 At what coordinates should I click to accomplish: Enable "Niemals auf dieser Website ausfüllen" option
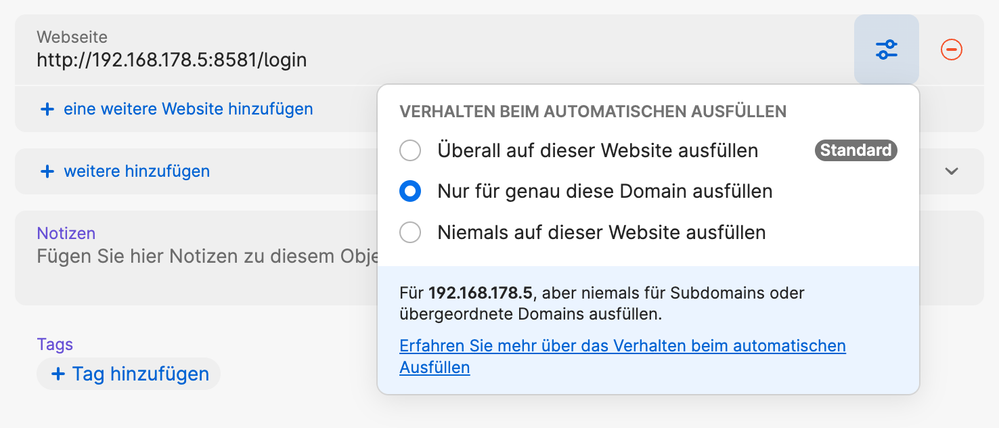coord(410,232)
